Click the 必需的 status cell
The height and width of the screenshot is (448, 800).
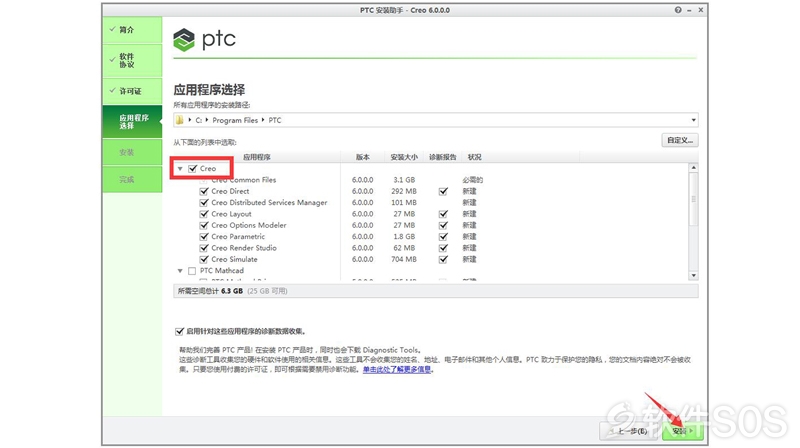pyautogui.click(x=472, y=180)
